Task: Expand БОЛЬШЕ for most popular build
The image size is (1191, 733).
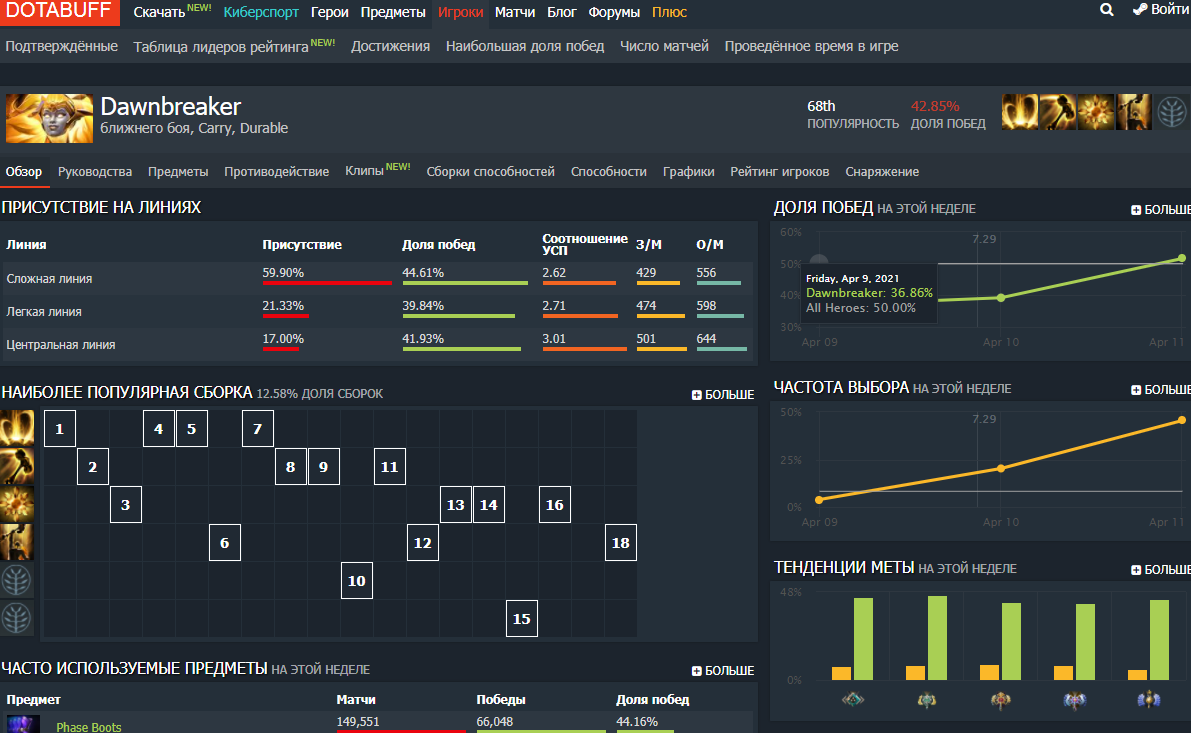Action: click(x=722, y=394)
